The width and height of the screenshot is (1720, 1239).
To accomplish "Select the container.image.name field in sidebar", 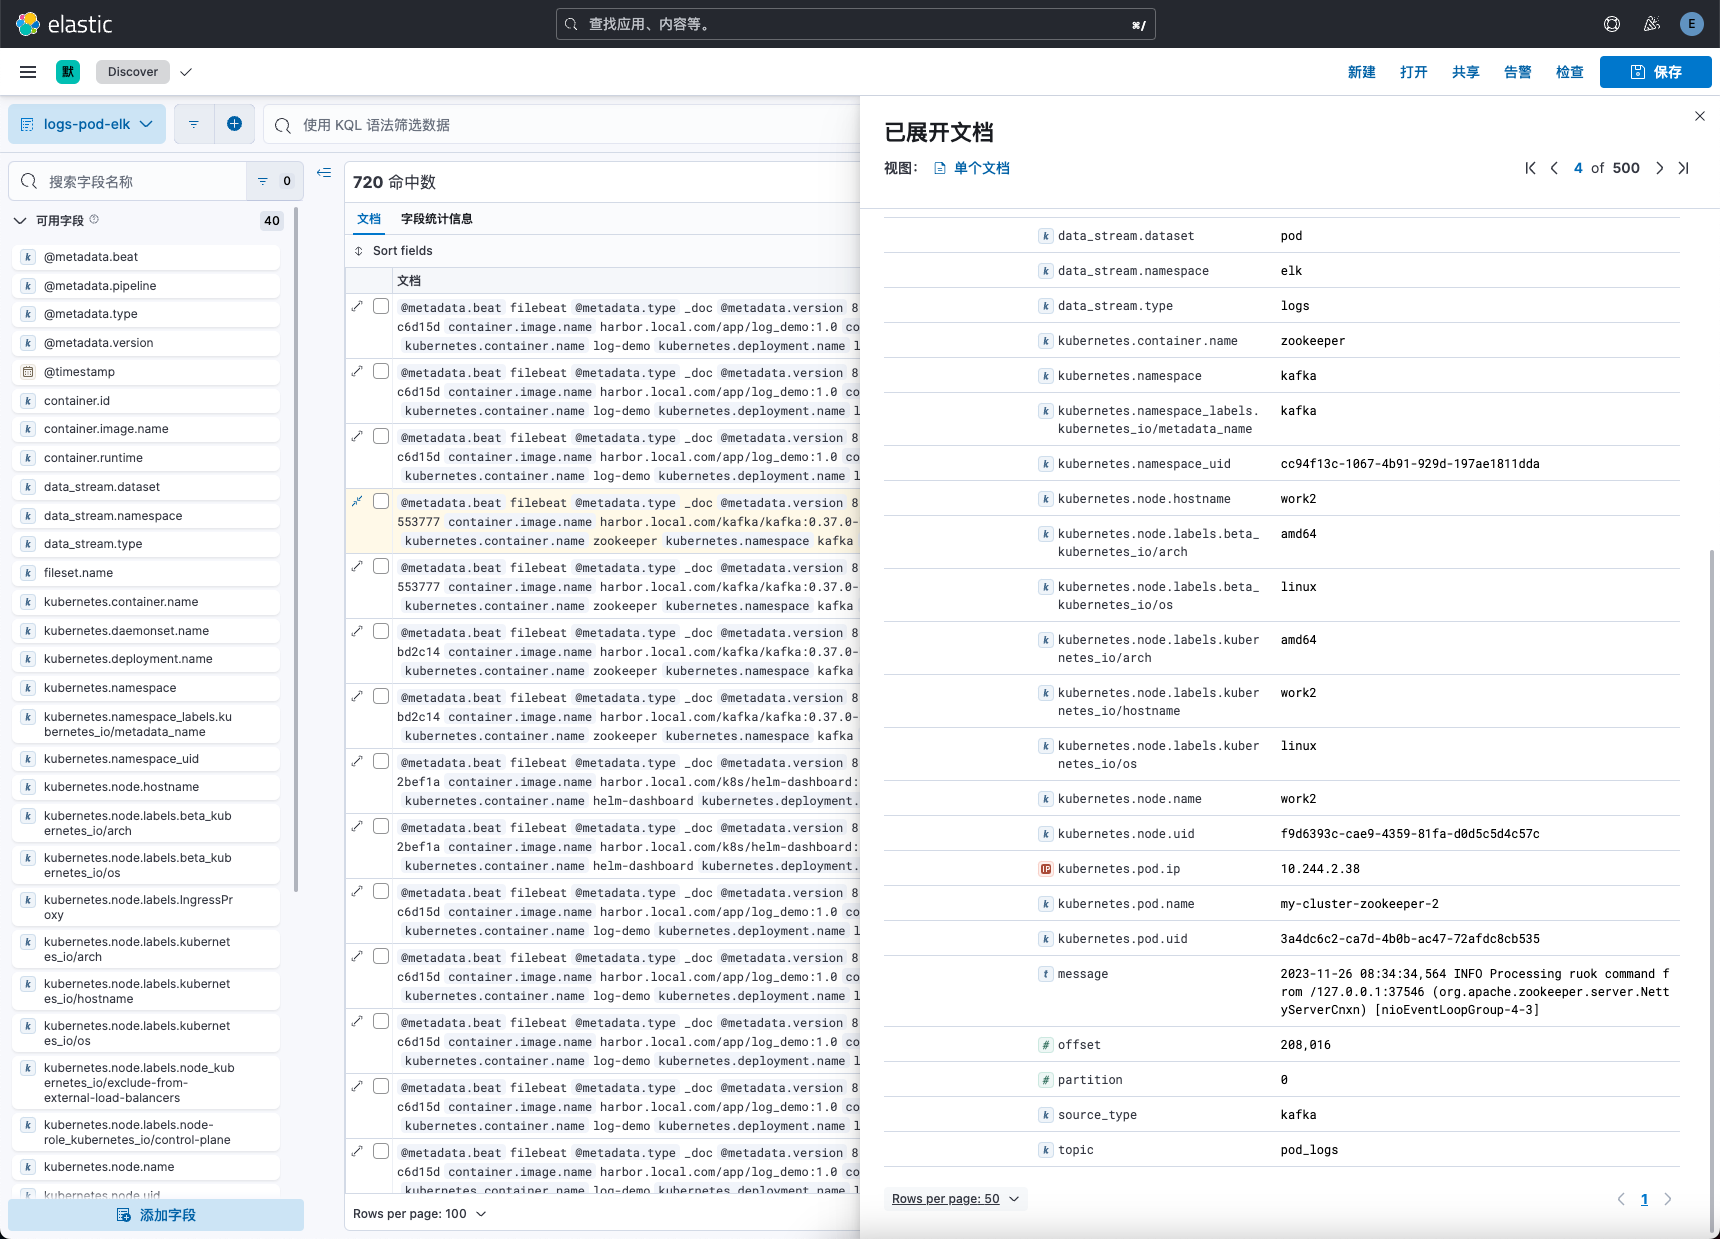I will pyautogui.click(x=146, y=429).
